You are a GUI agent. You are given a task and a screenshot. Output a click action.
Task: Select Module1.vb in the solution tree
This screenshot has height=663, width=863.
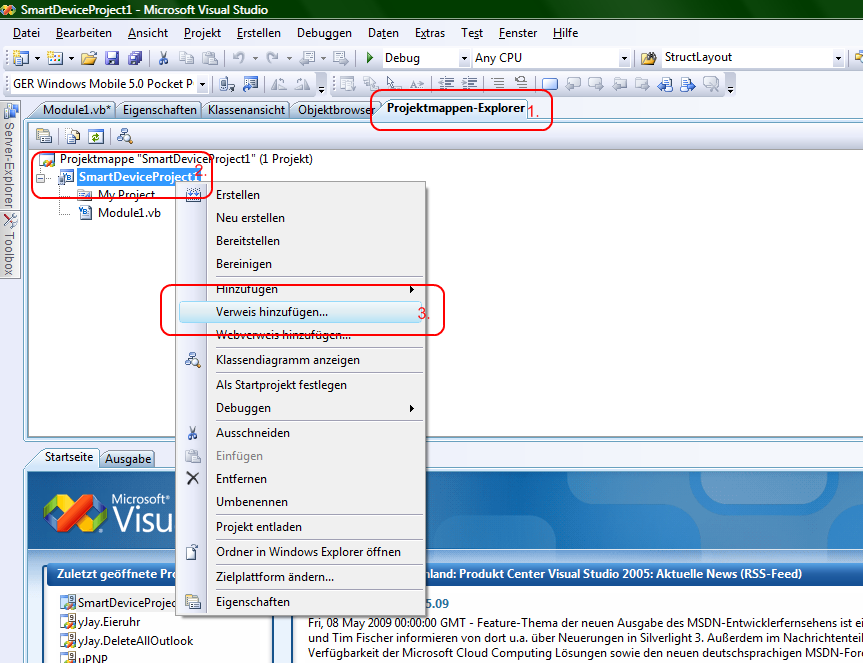coord(129,213)
